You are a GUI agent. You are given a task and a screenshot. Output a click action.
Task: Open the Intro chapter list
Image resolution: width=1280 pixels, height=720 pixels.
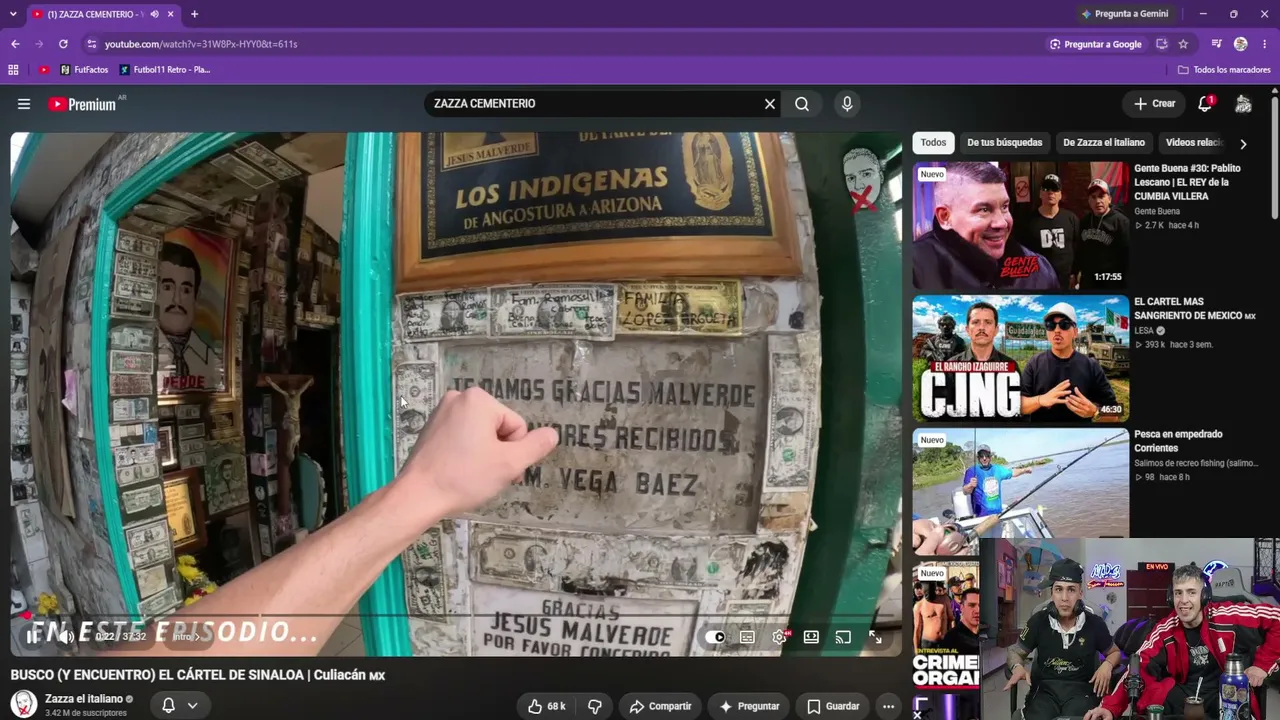pos(187,636)
